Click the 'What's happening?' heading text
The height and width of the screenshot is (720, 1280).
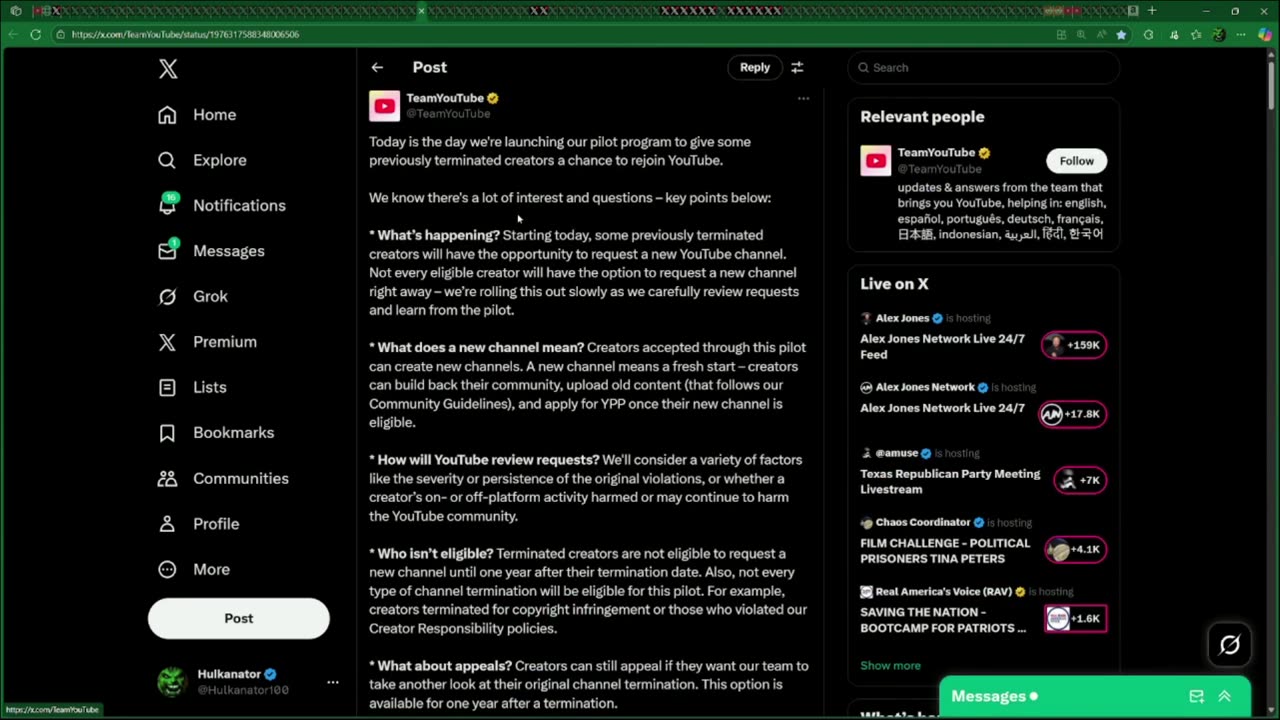click(x=438, y=235)
